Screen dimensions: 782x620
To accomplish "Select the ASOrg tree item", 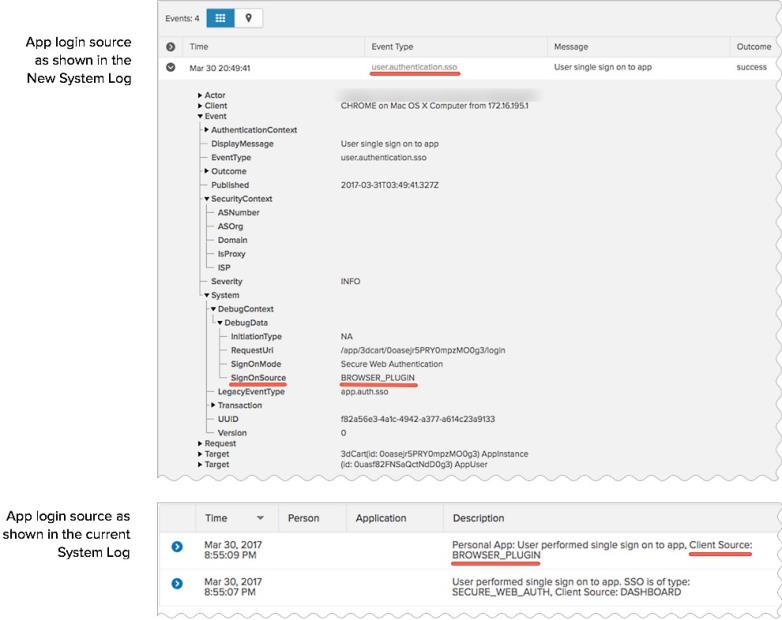I will coord(230,226).
